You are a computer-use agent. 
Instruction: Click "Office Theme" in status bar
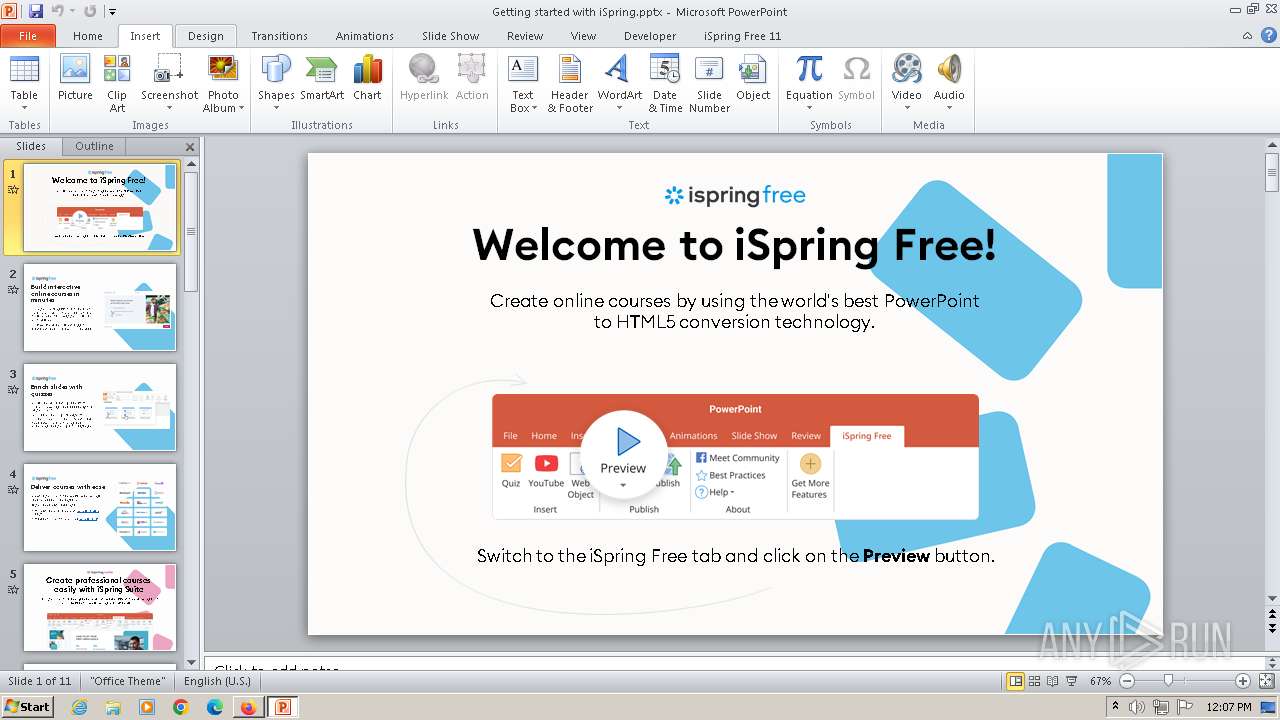[x=127, y=681]
